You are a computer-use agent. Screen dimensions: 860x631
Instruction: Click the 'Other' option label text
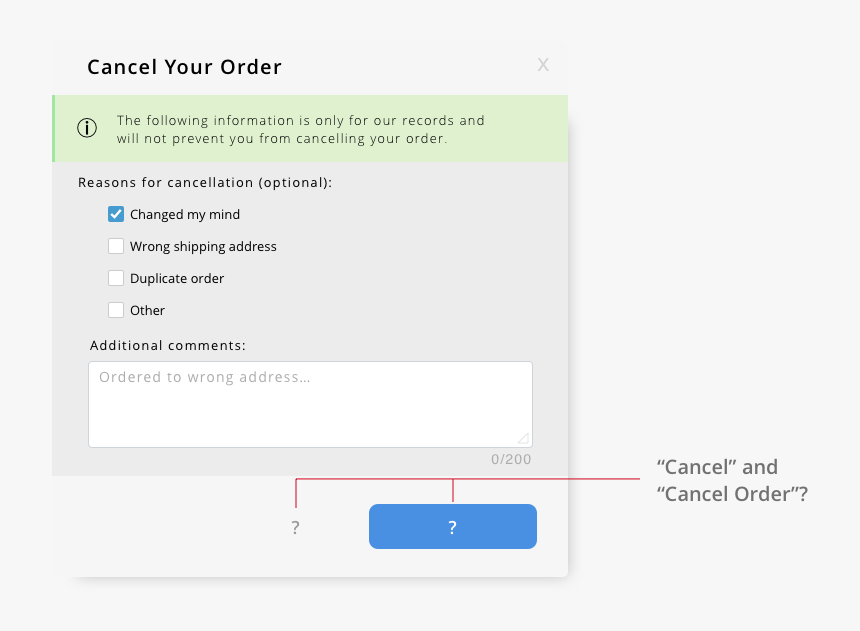tap(147, 311)
